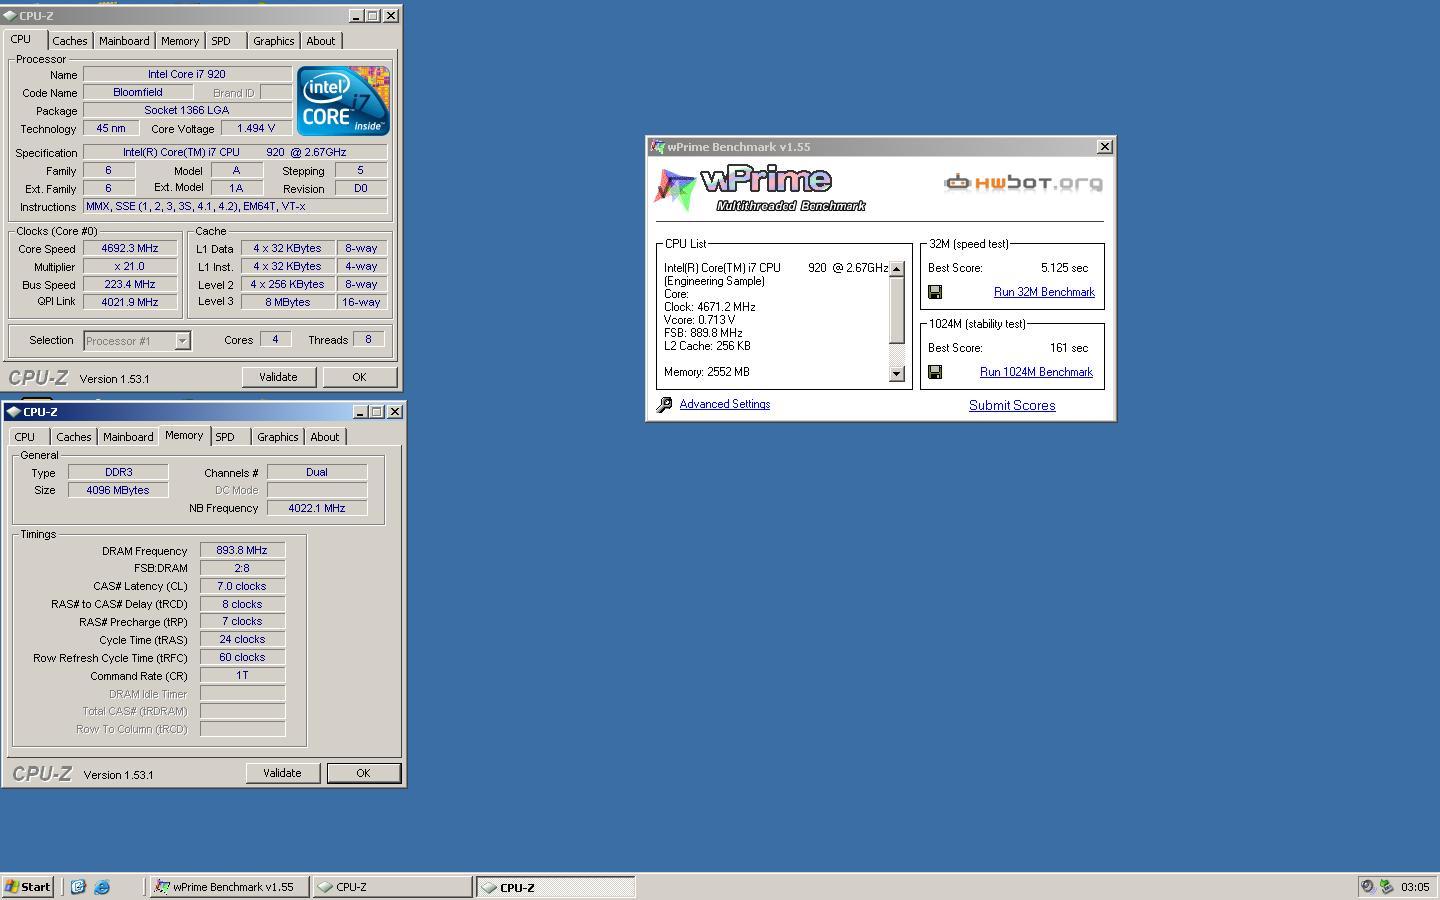1440x900 pixels.
Task: Click the FSB:DRAM value 2:8
Action: (242, 568)
